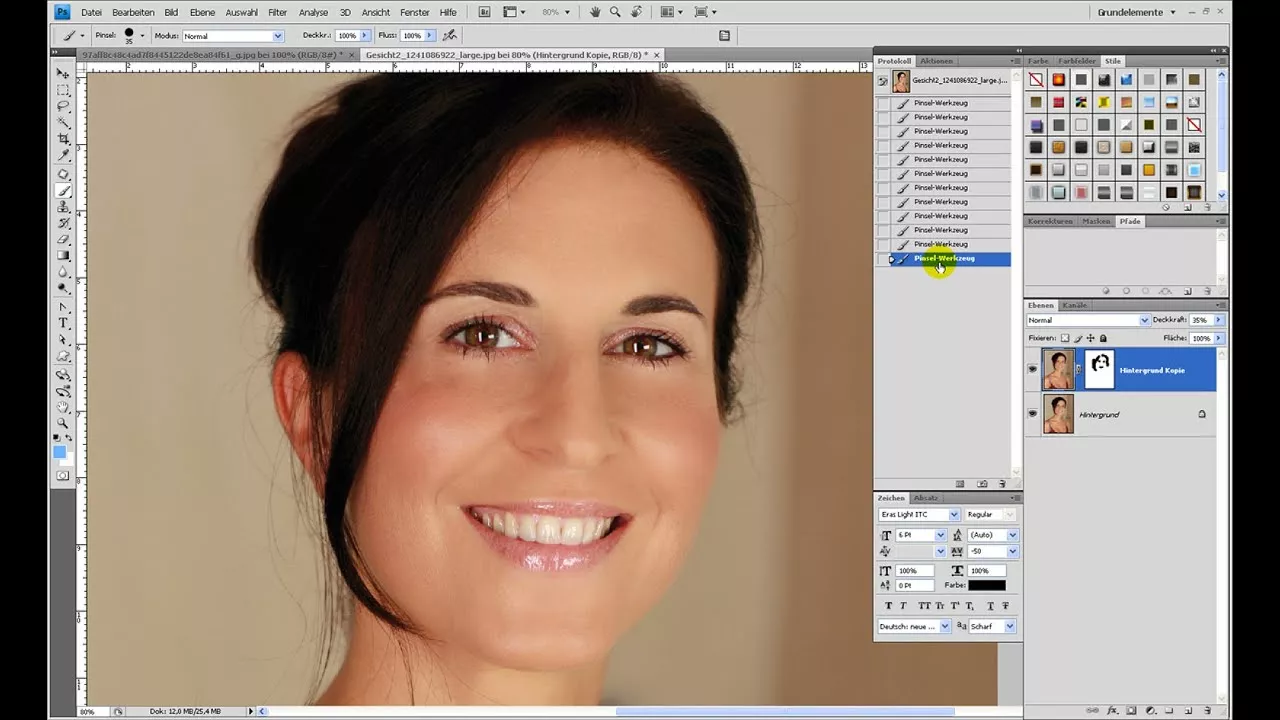Screen dimensions: 1280x720
Task: Open the font size dropdown in Zeichen panel
Action: pos(940,534)
